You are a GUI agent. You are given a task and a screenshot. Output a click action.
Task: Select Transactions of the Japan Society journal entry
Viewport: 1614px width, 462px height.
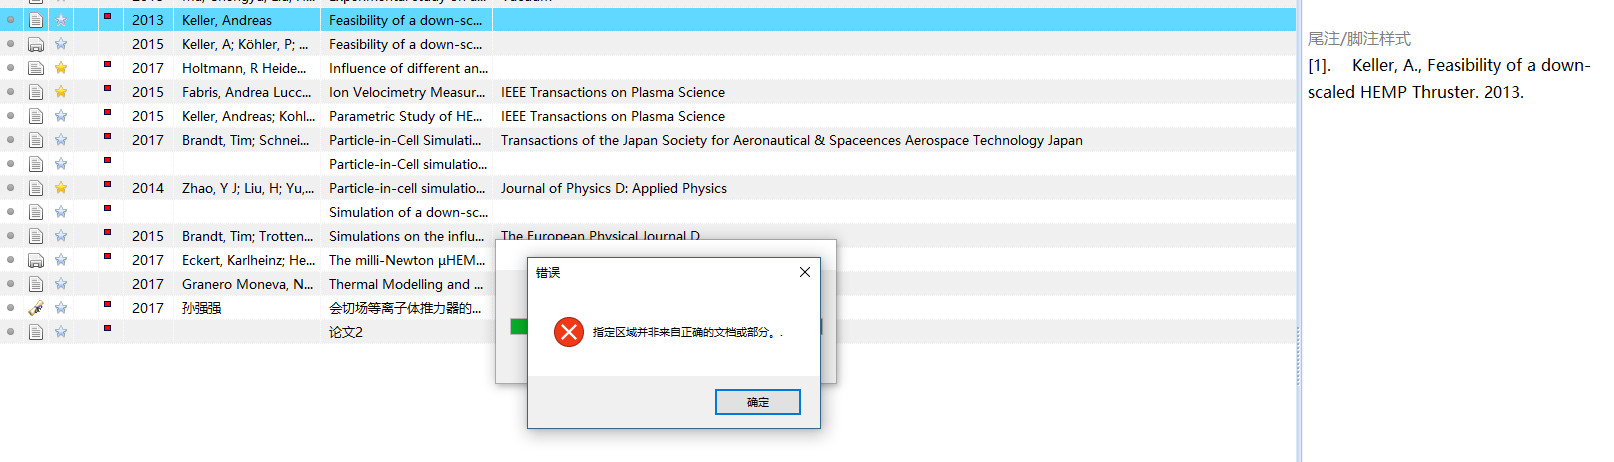tap(792, 140)
